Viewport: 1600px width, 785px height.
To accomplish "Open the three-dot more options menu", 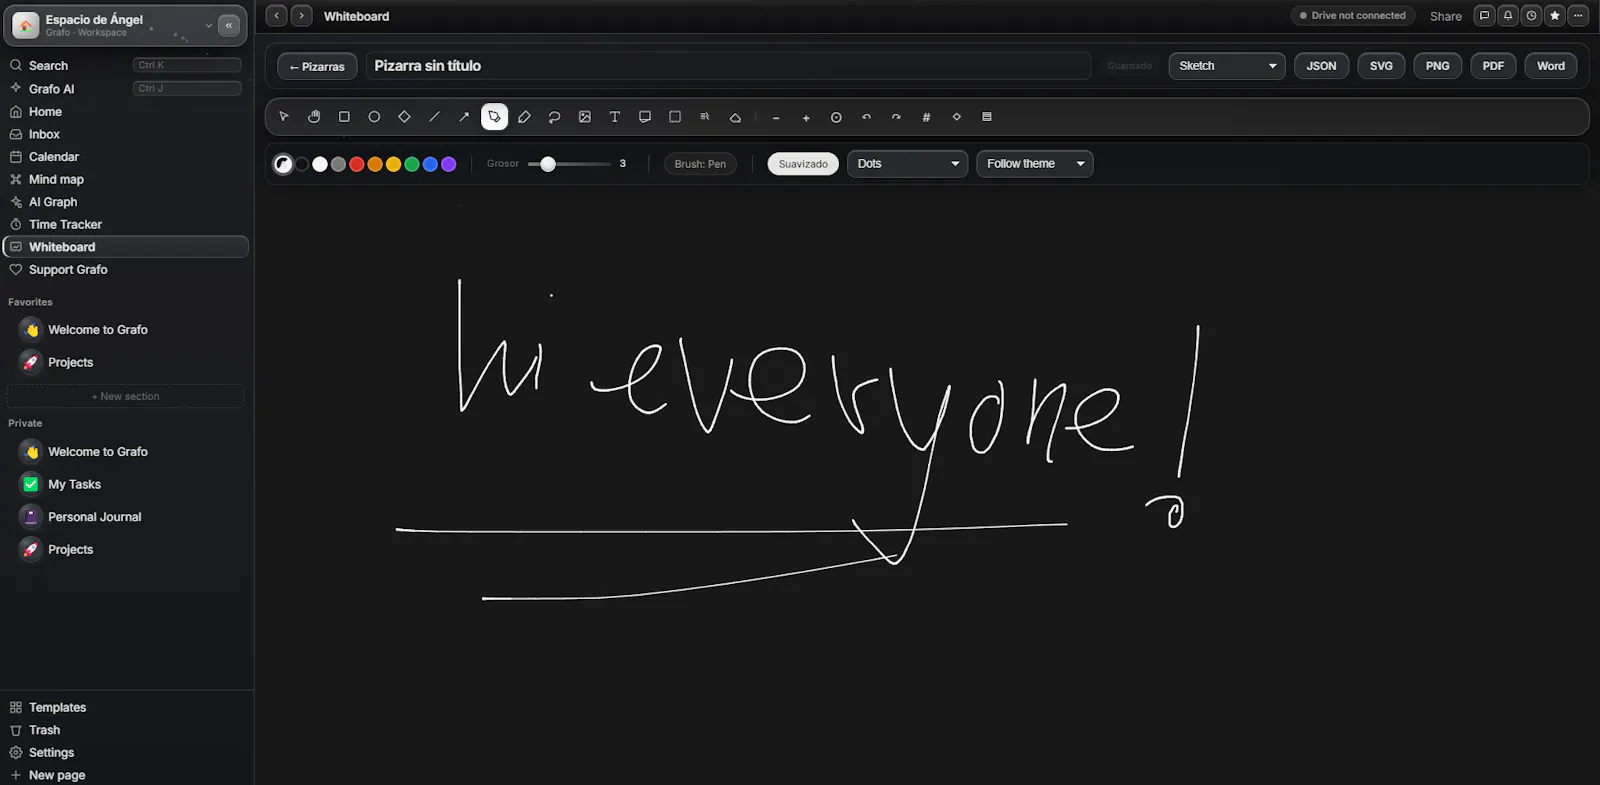I will [x=1578, y=16].
